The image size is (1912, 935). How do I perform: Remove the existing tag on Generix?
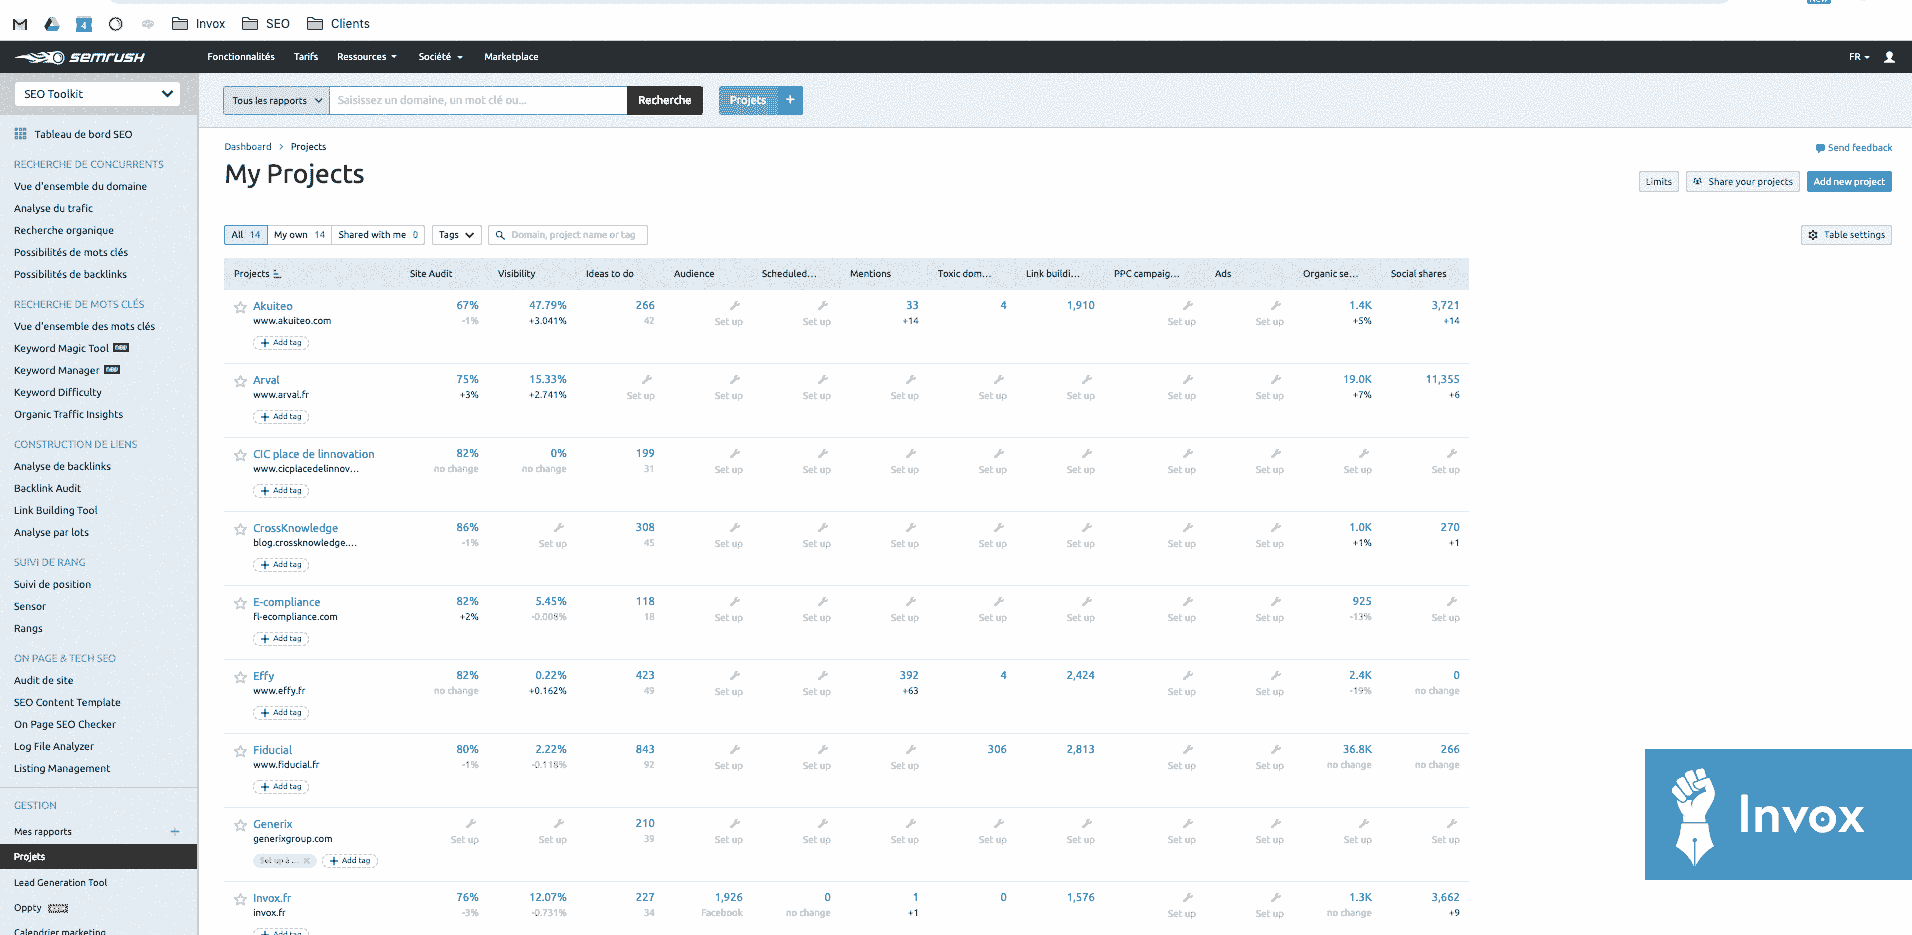point(308,861)
